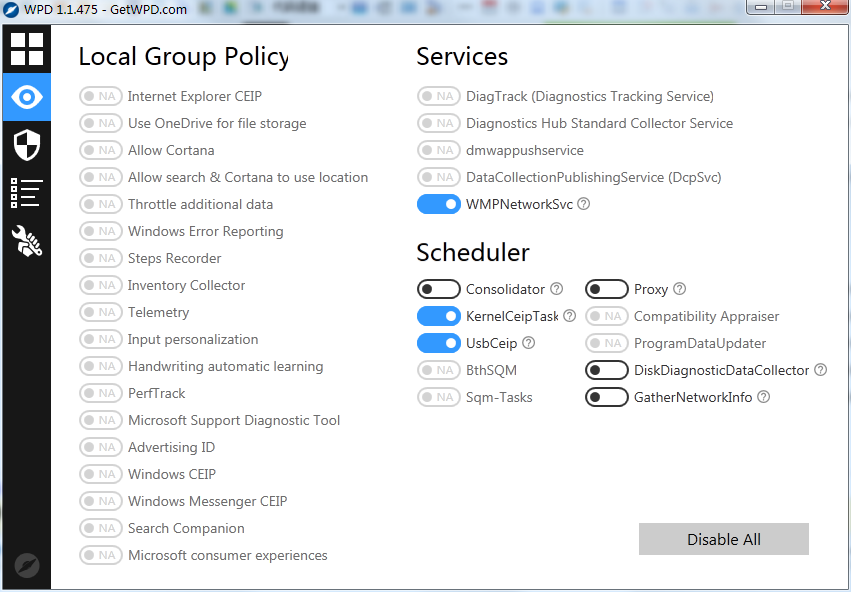Click help icon next to WMPNetworkSvc
Image resolution: width=851 pixels, height=592 pixels.
pos(584,204)
